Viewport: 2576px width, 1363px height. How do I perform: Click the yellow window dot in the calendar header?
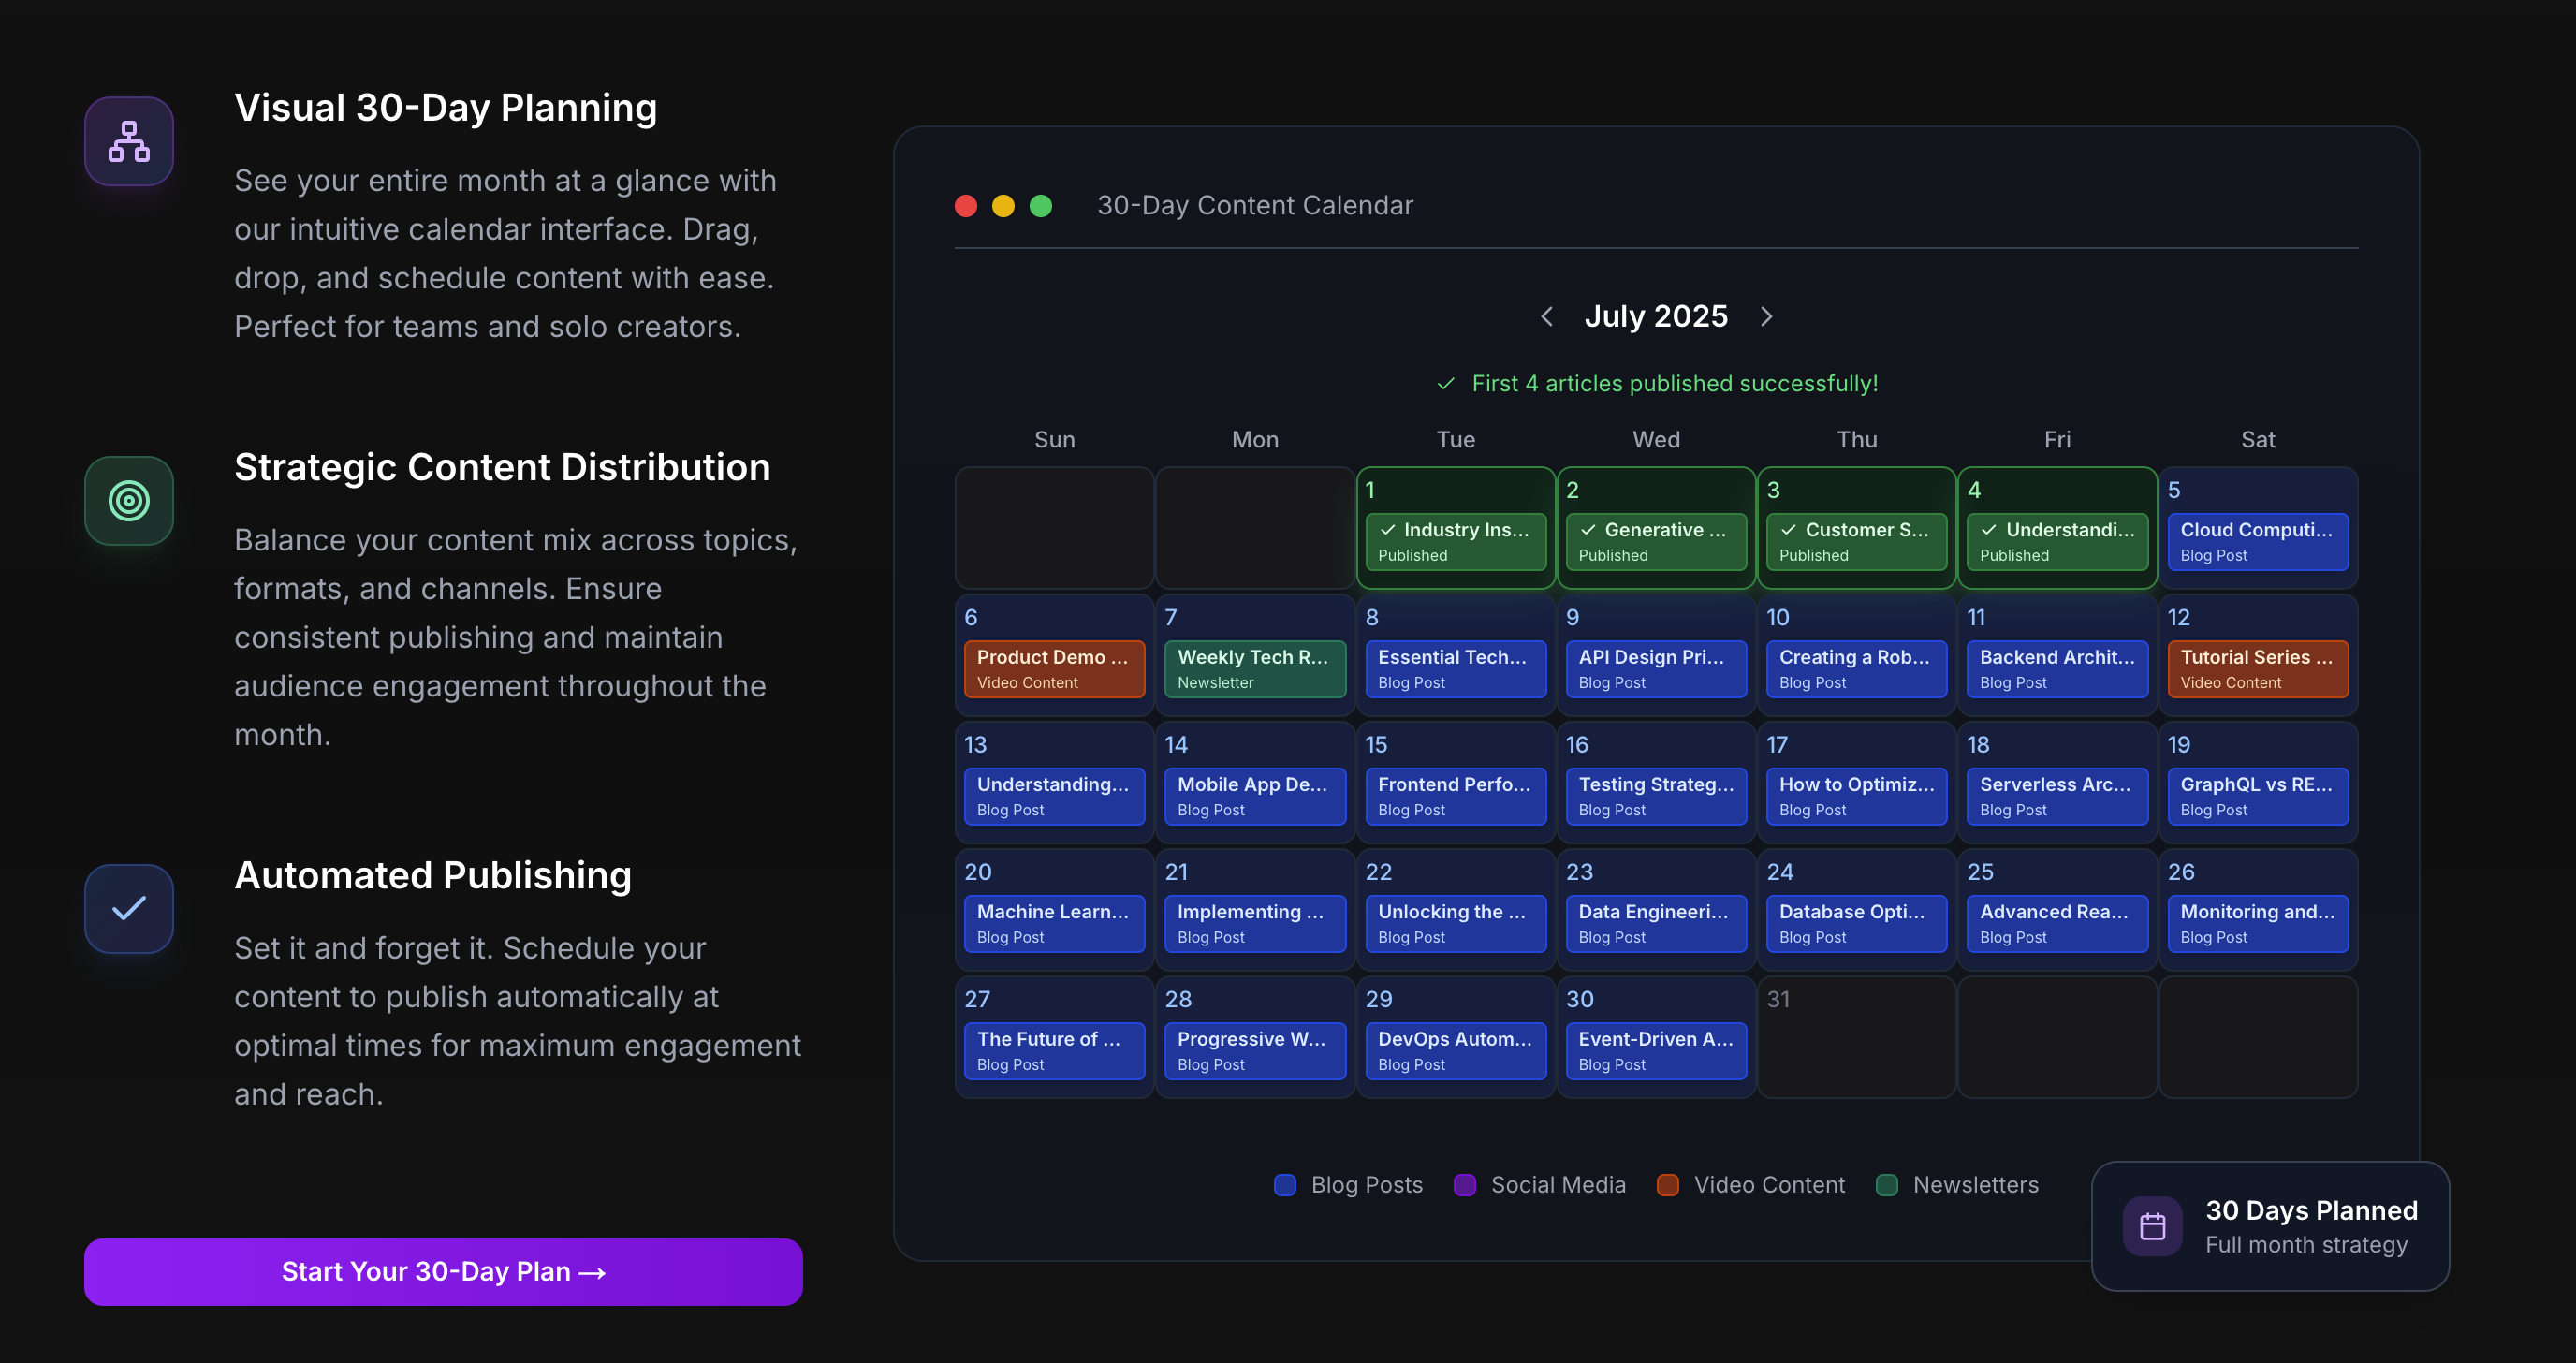click(1003, 206)
